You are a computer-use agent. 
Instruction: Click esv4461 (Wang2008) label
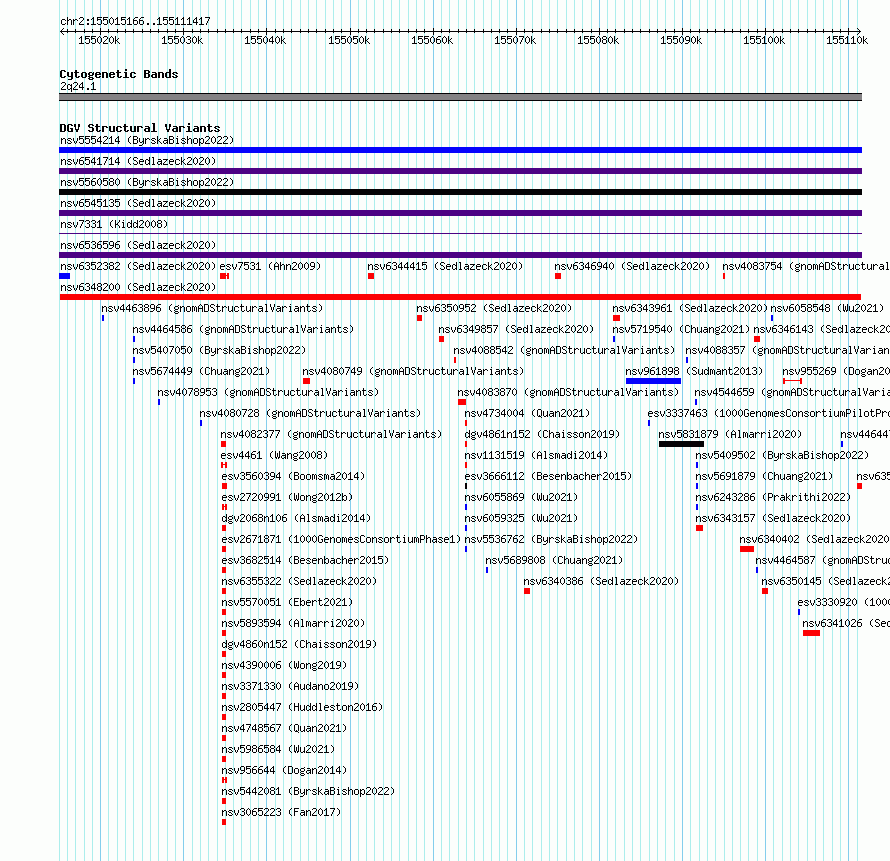pyautogui.click(x=275, y=455)
